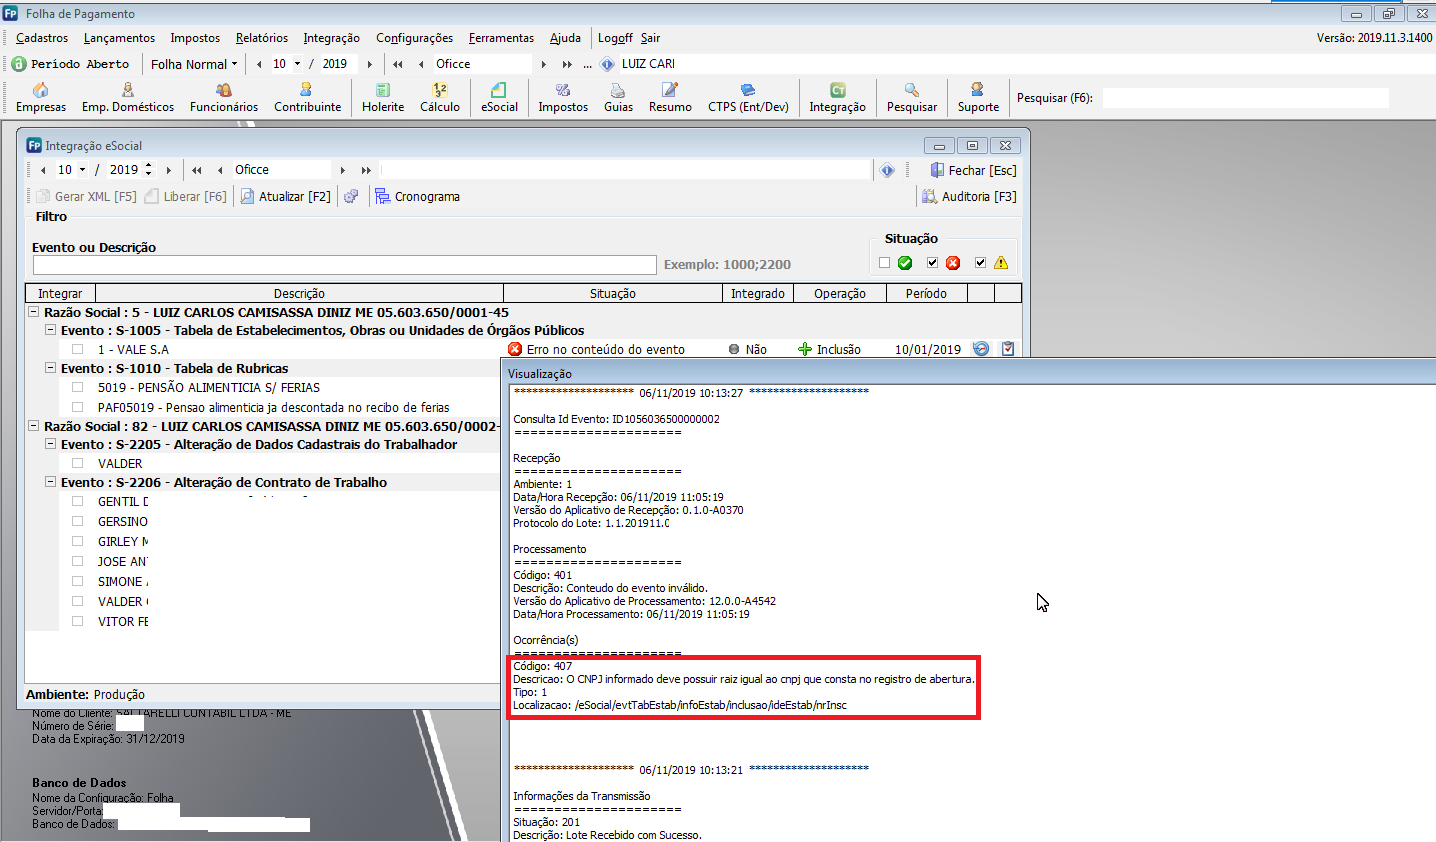1436x842 pixels.
Task: Open the Cálculo tool
Action: (x=439, y=97)
